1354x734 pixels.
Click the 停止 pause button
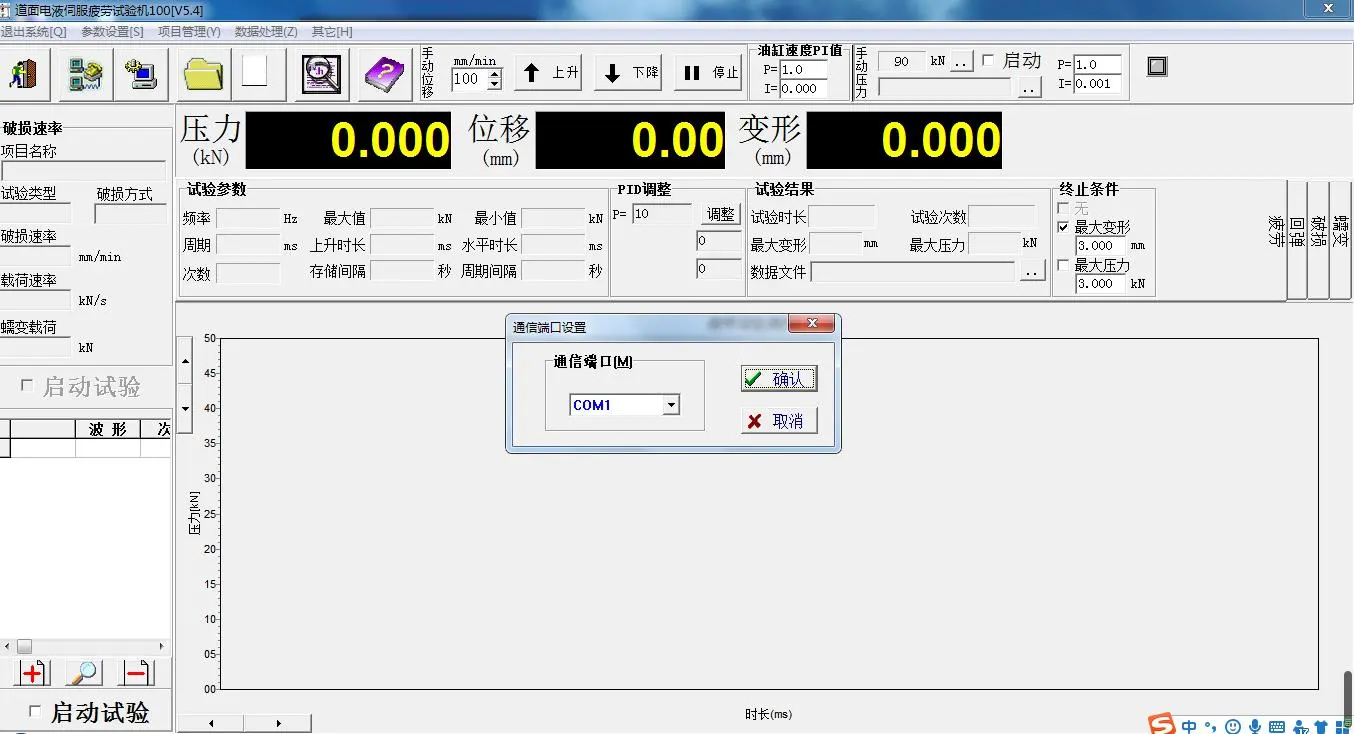708,72
